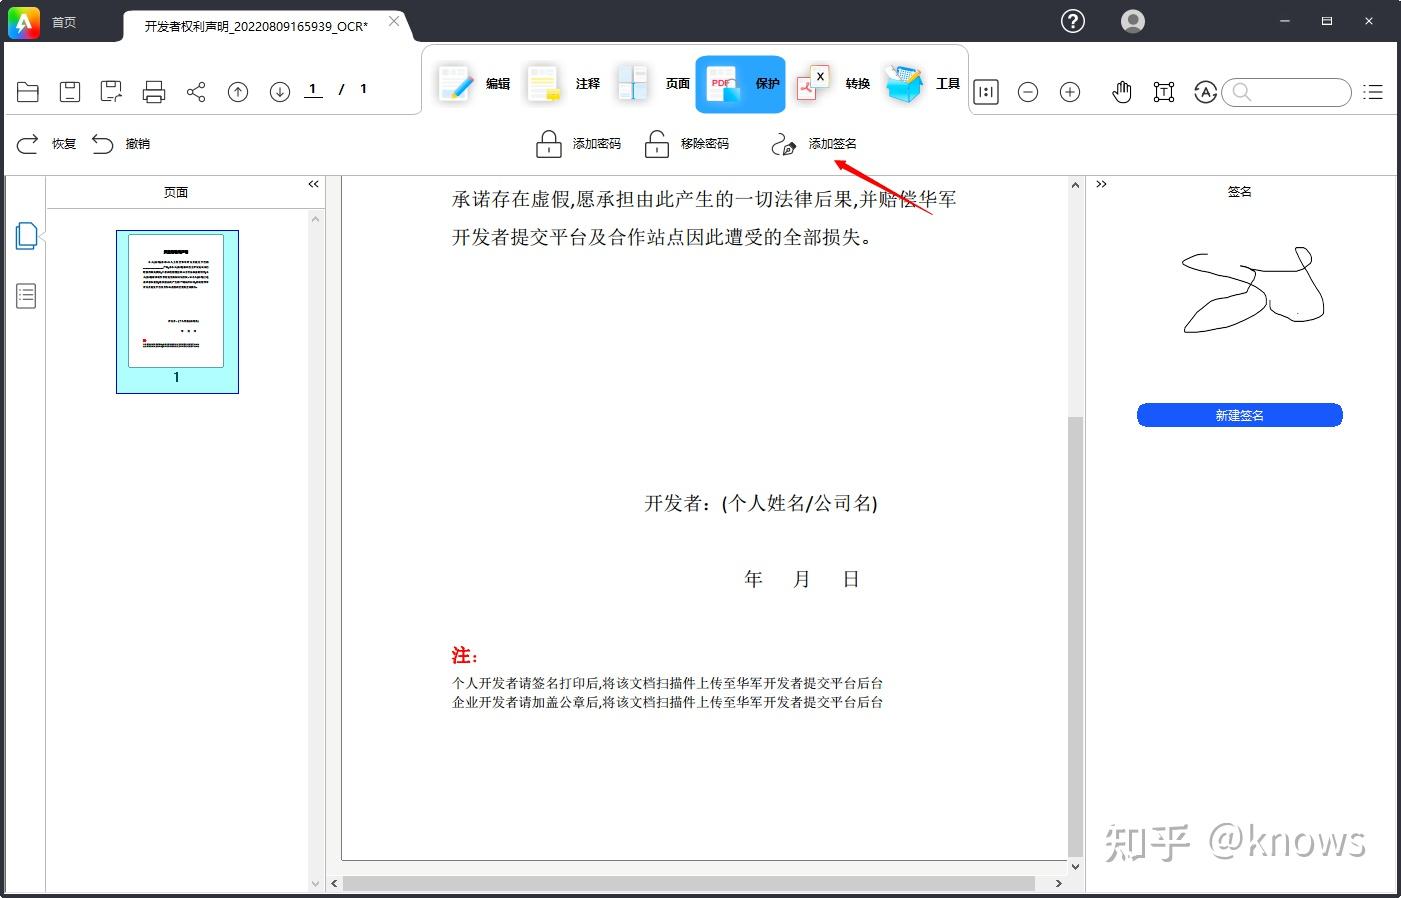This screenshot has height=898, width=1401.
Task: Click the current page number field
Action: coord(313,89)
